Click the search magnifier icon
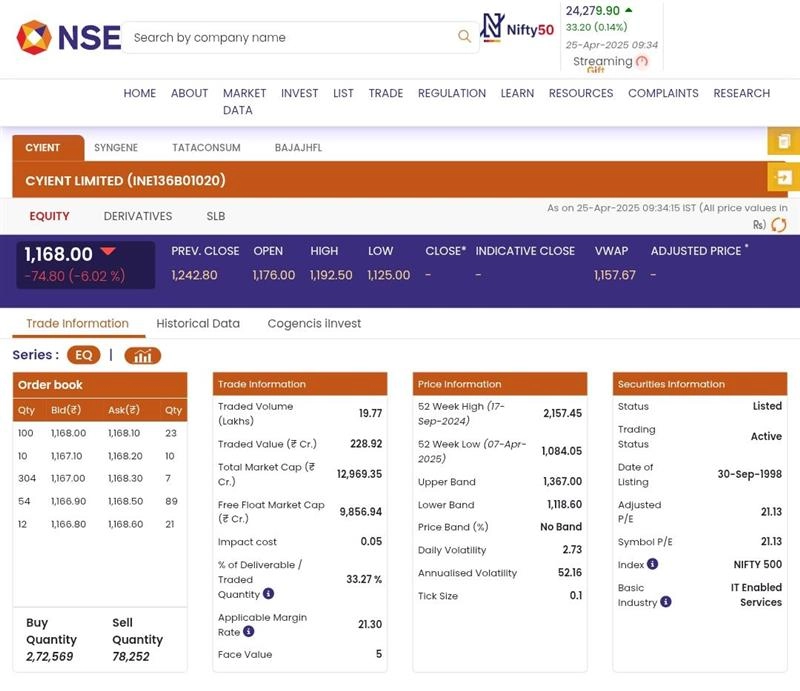Image resolution: width=800 pixels, height=691 pixels. (x=464, y=37)
